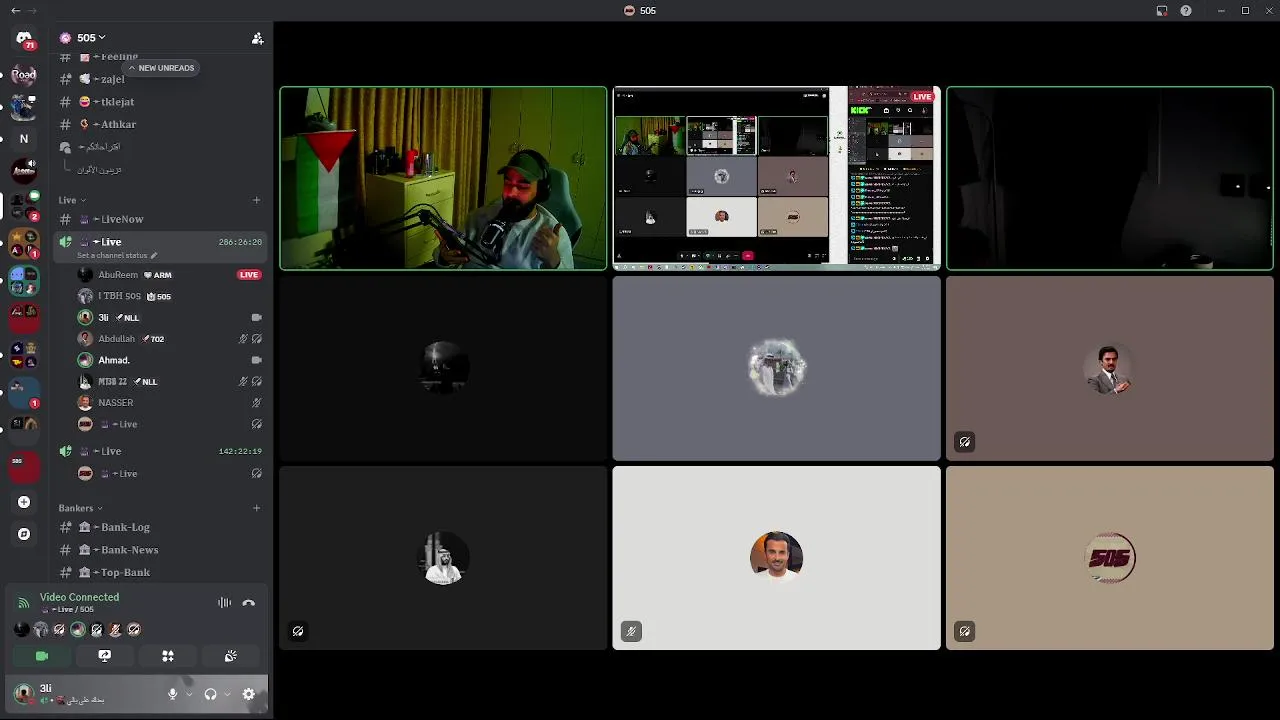Click connection signal strength icon
Screen dimensions: 1280x720
pos(23,603)
